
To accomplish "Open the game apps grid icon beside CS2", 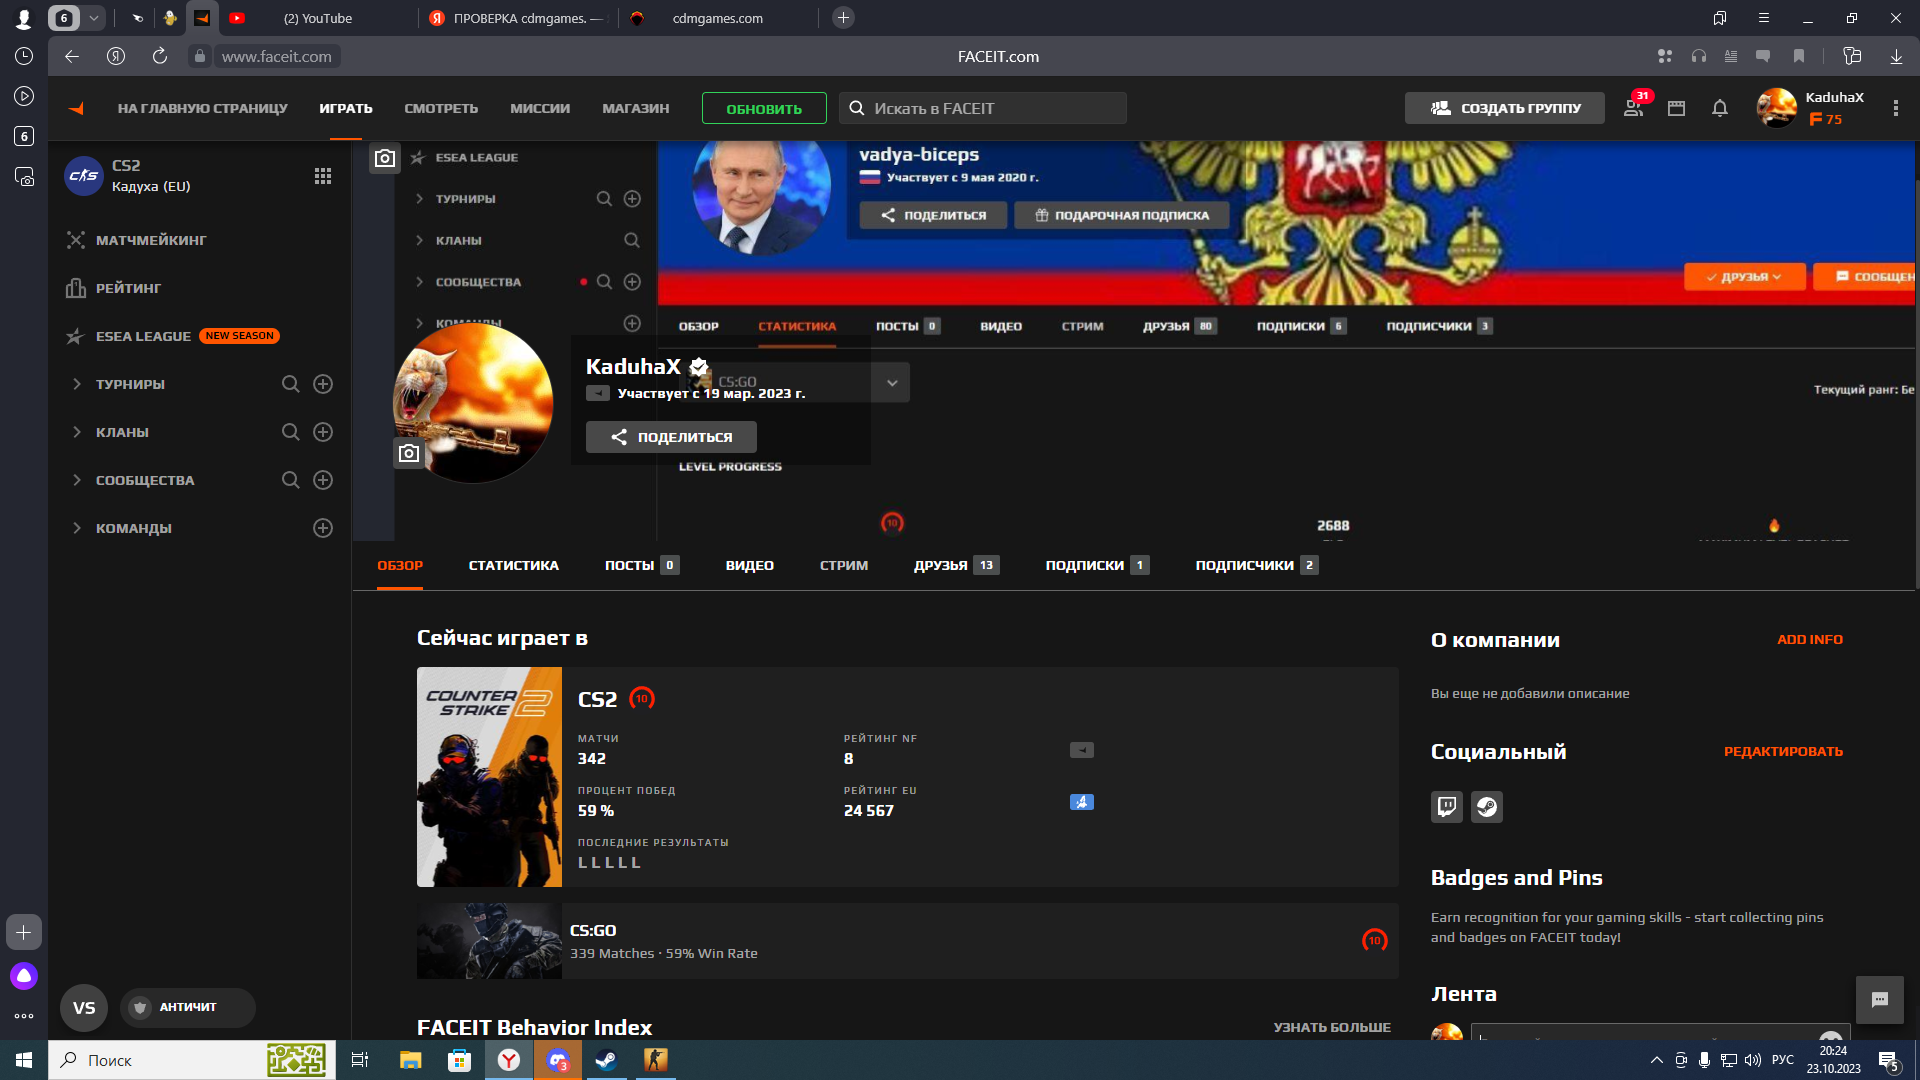I will [x=323, y=176].
